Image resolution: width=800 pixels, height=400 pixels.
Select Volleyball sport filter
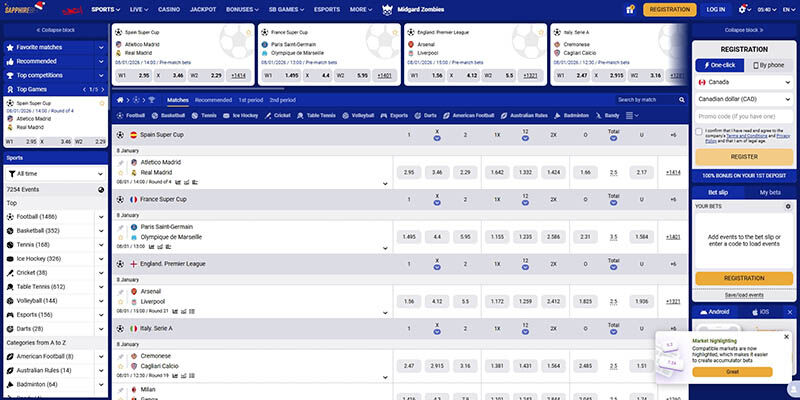click(x=358, y=116)
